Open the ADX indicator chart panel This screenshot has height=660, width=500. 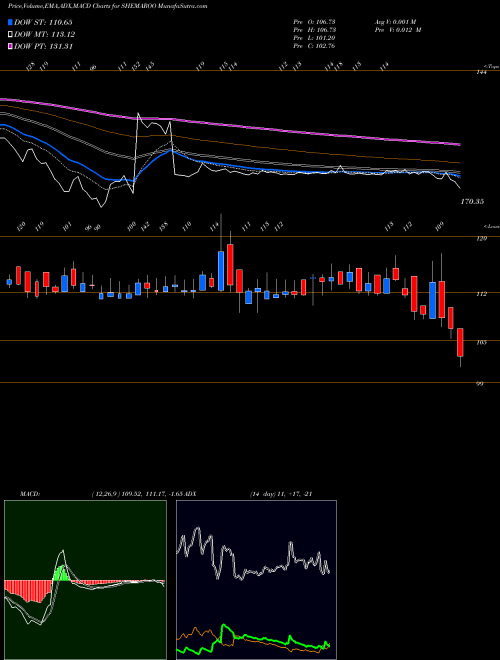(256, 580)
